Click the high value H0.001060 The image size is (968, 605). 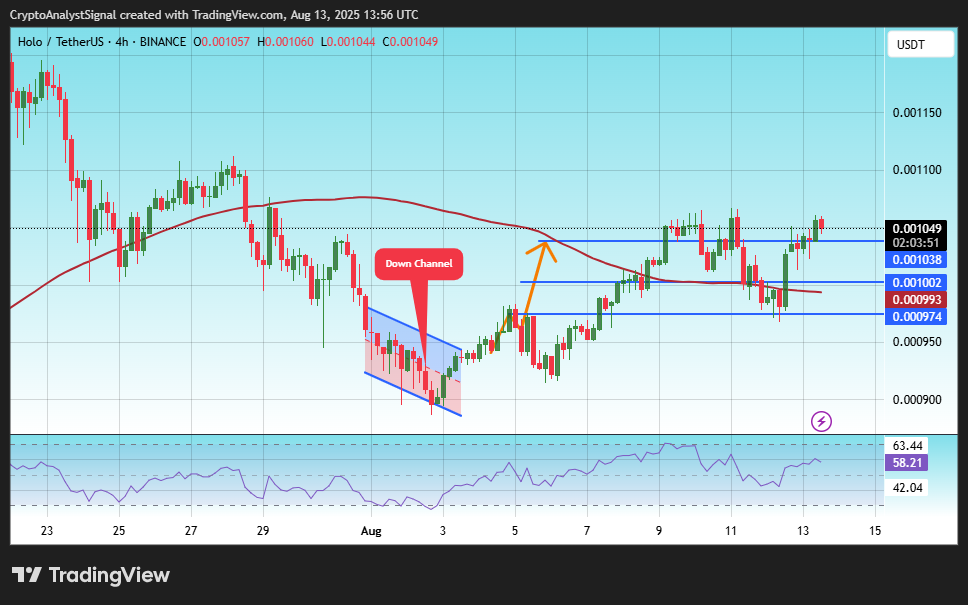tap(285, 42)
